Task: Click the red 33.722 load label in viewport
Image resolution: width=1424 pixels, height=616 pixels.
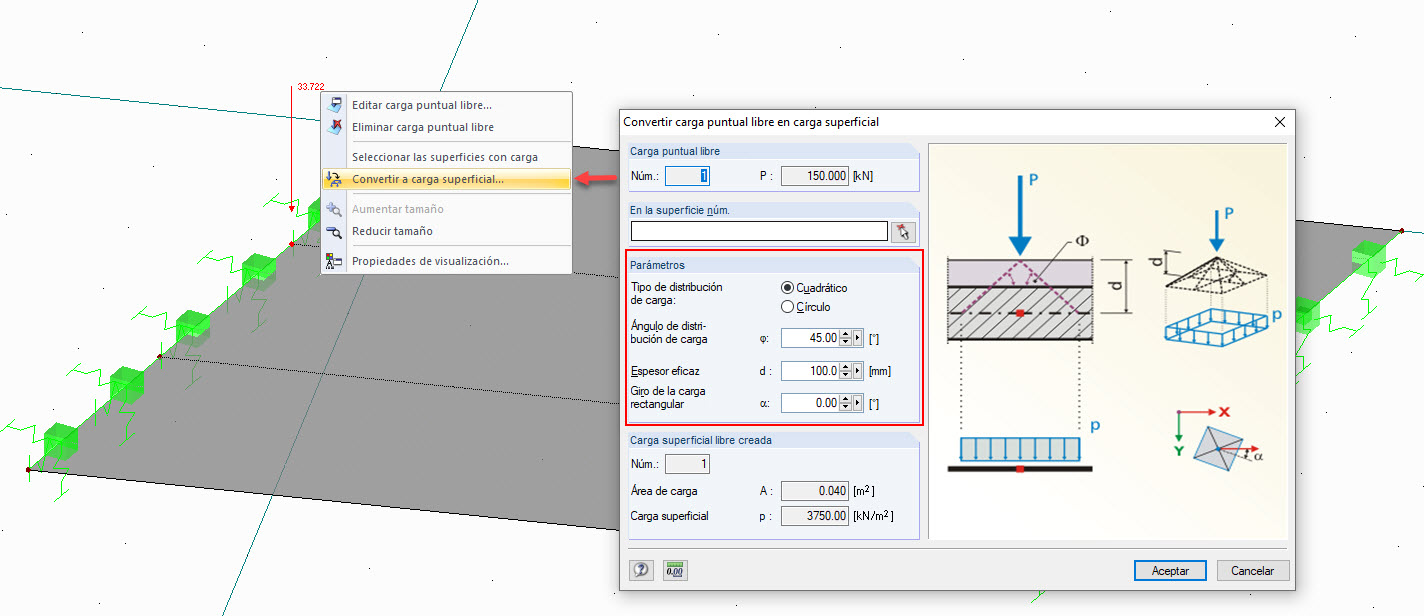Action: point(310,87)
